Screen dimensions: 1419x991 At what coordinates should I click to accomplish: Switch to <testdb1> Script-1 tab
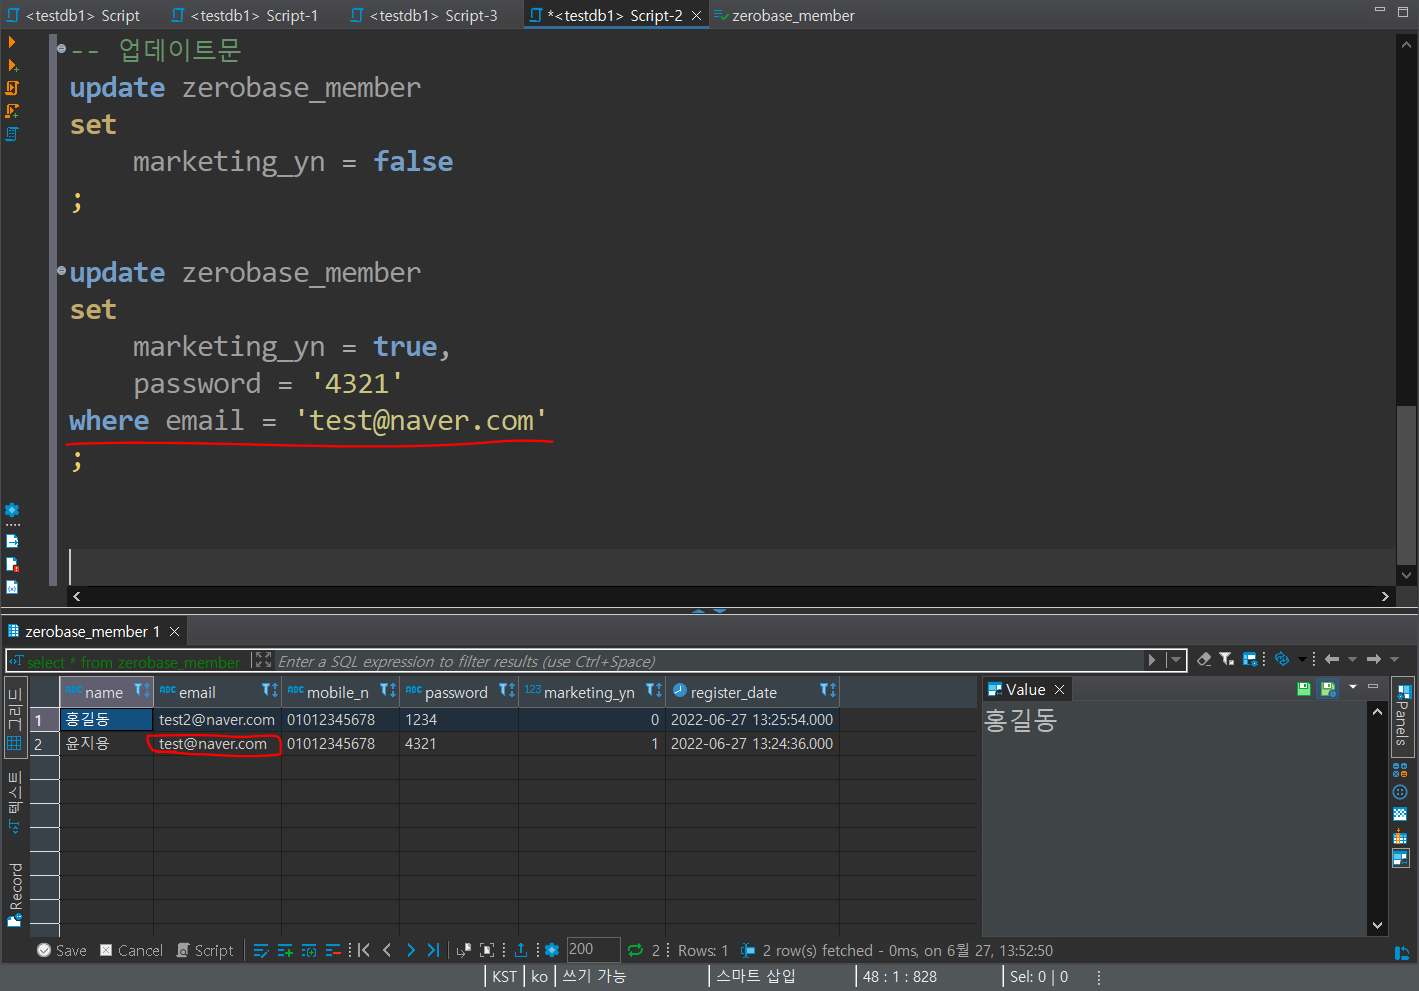(x=244, y=15)
